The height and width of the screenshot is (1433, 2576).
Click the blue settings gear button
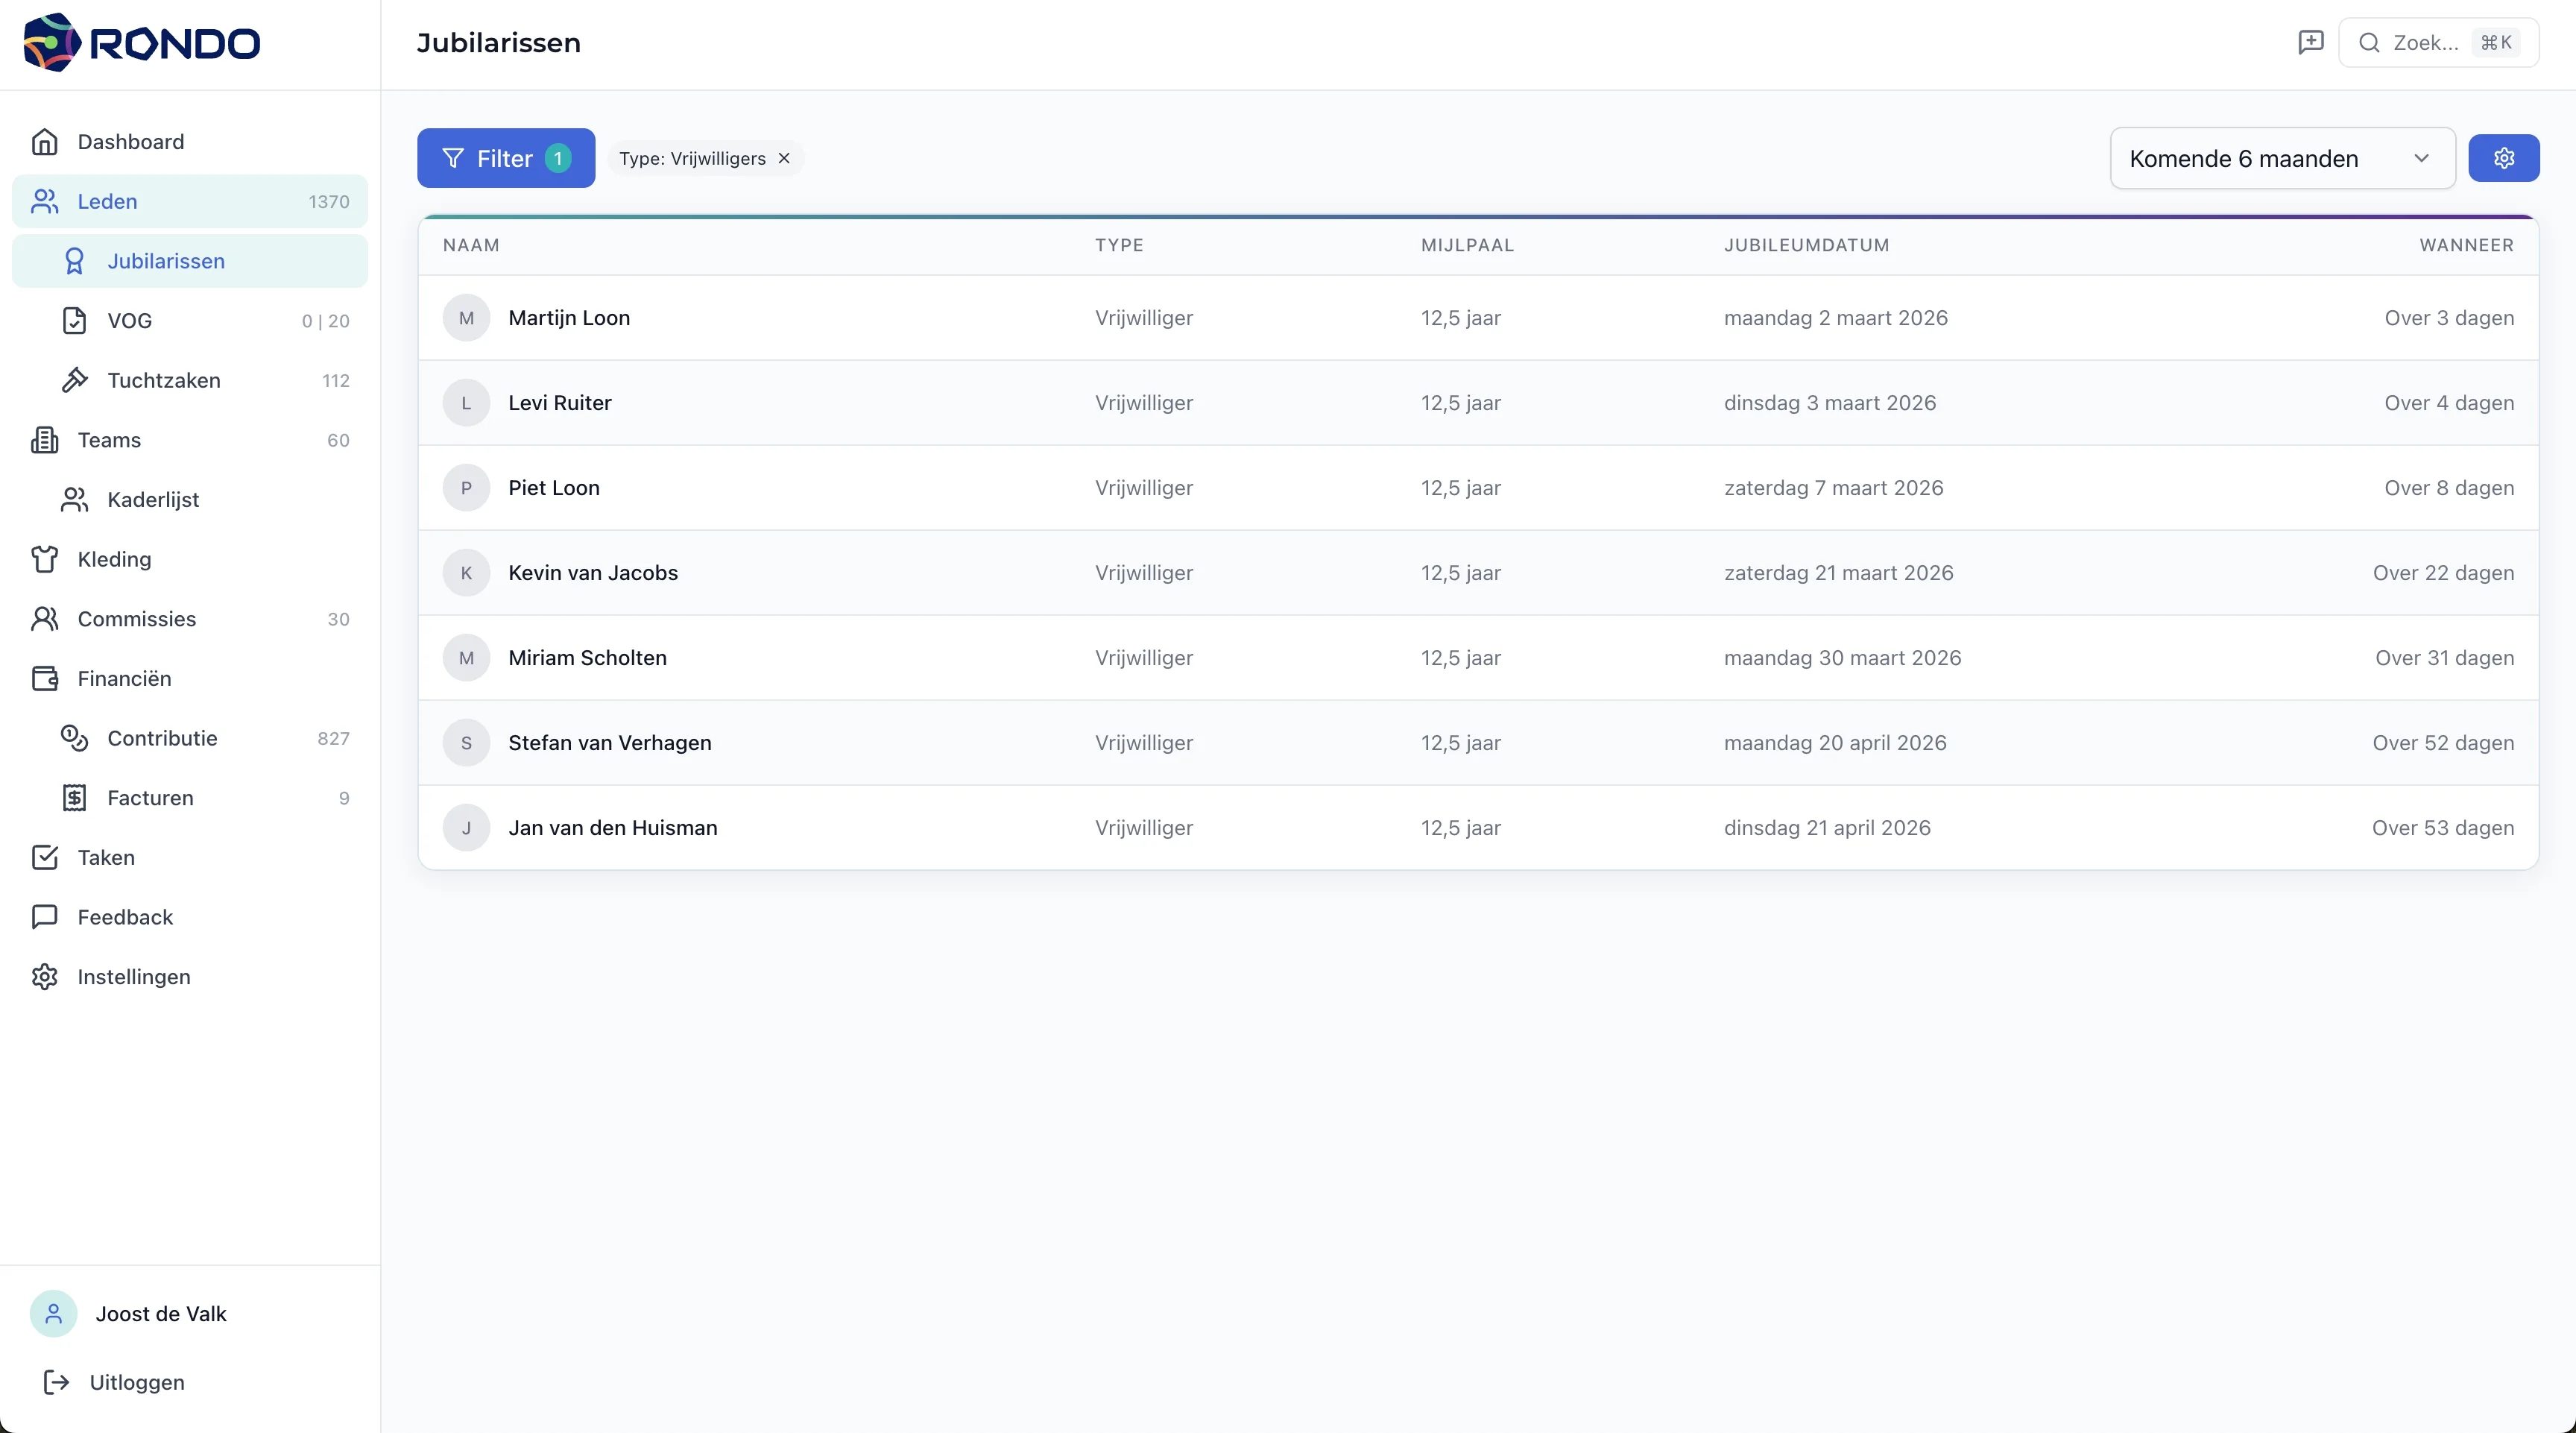[x=2503, y=158]
